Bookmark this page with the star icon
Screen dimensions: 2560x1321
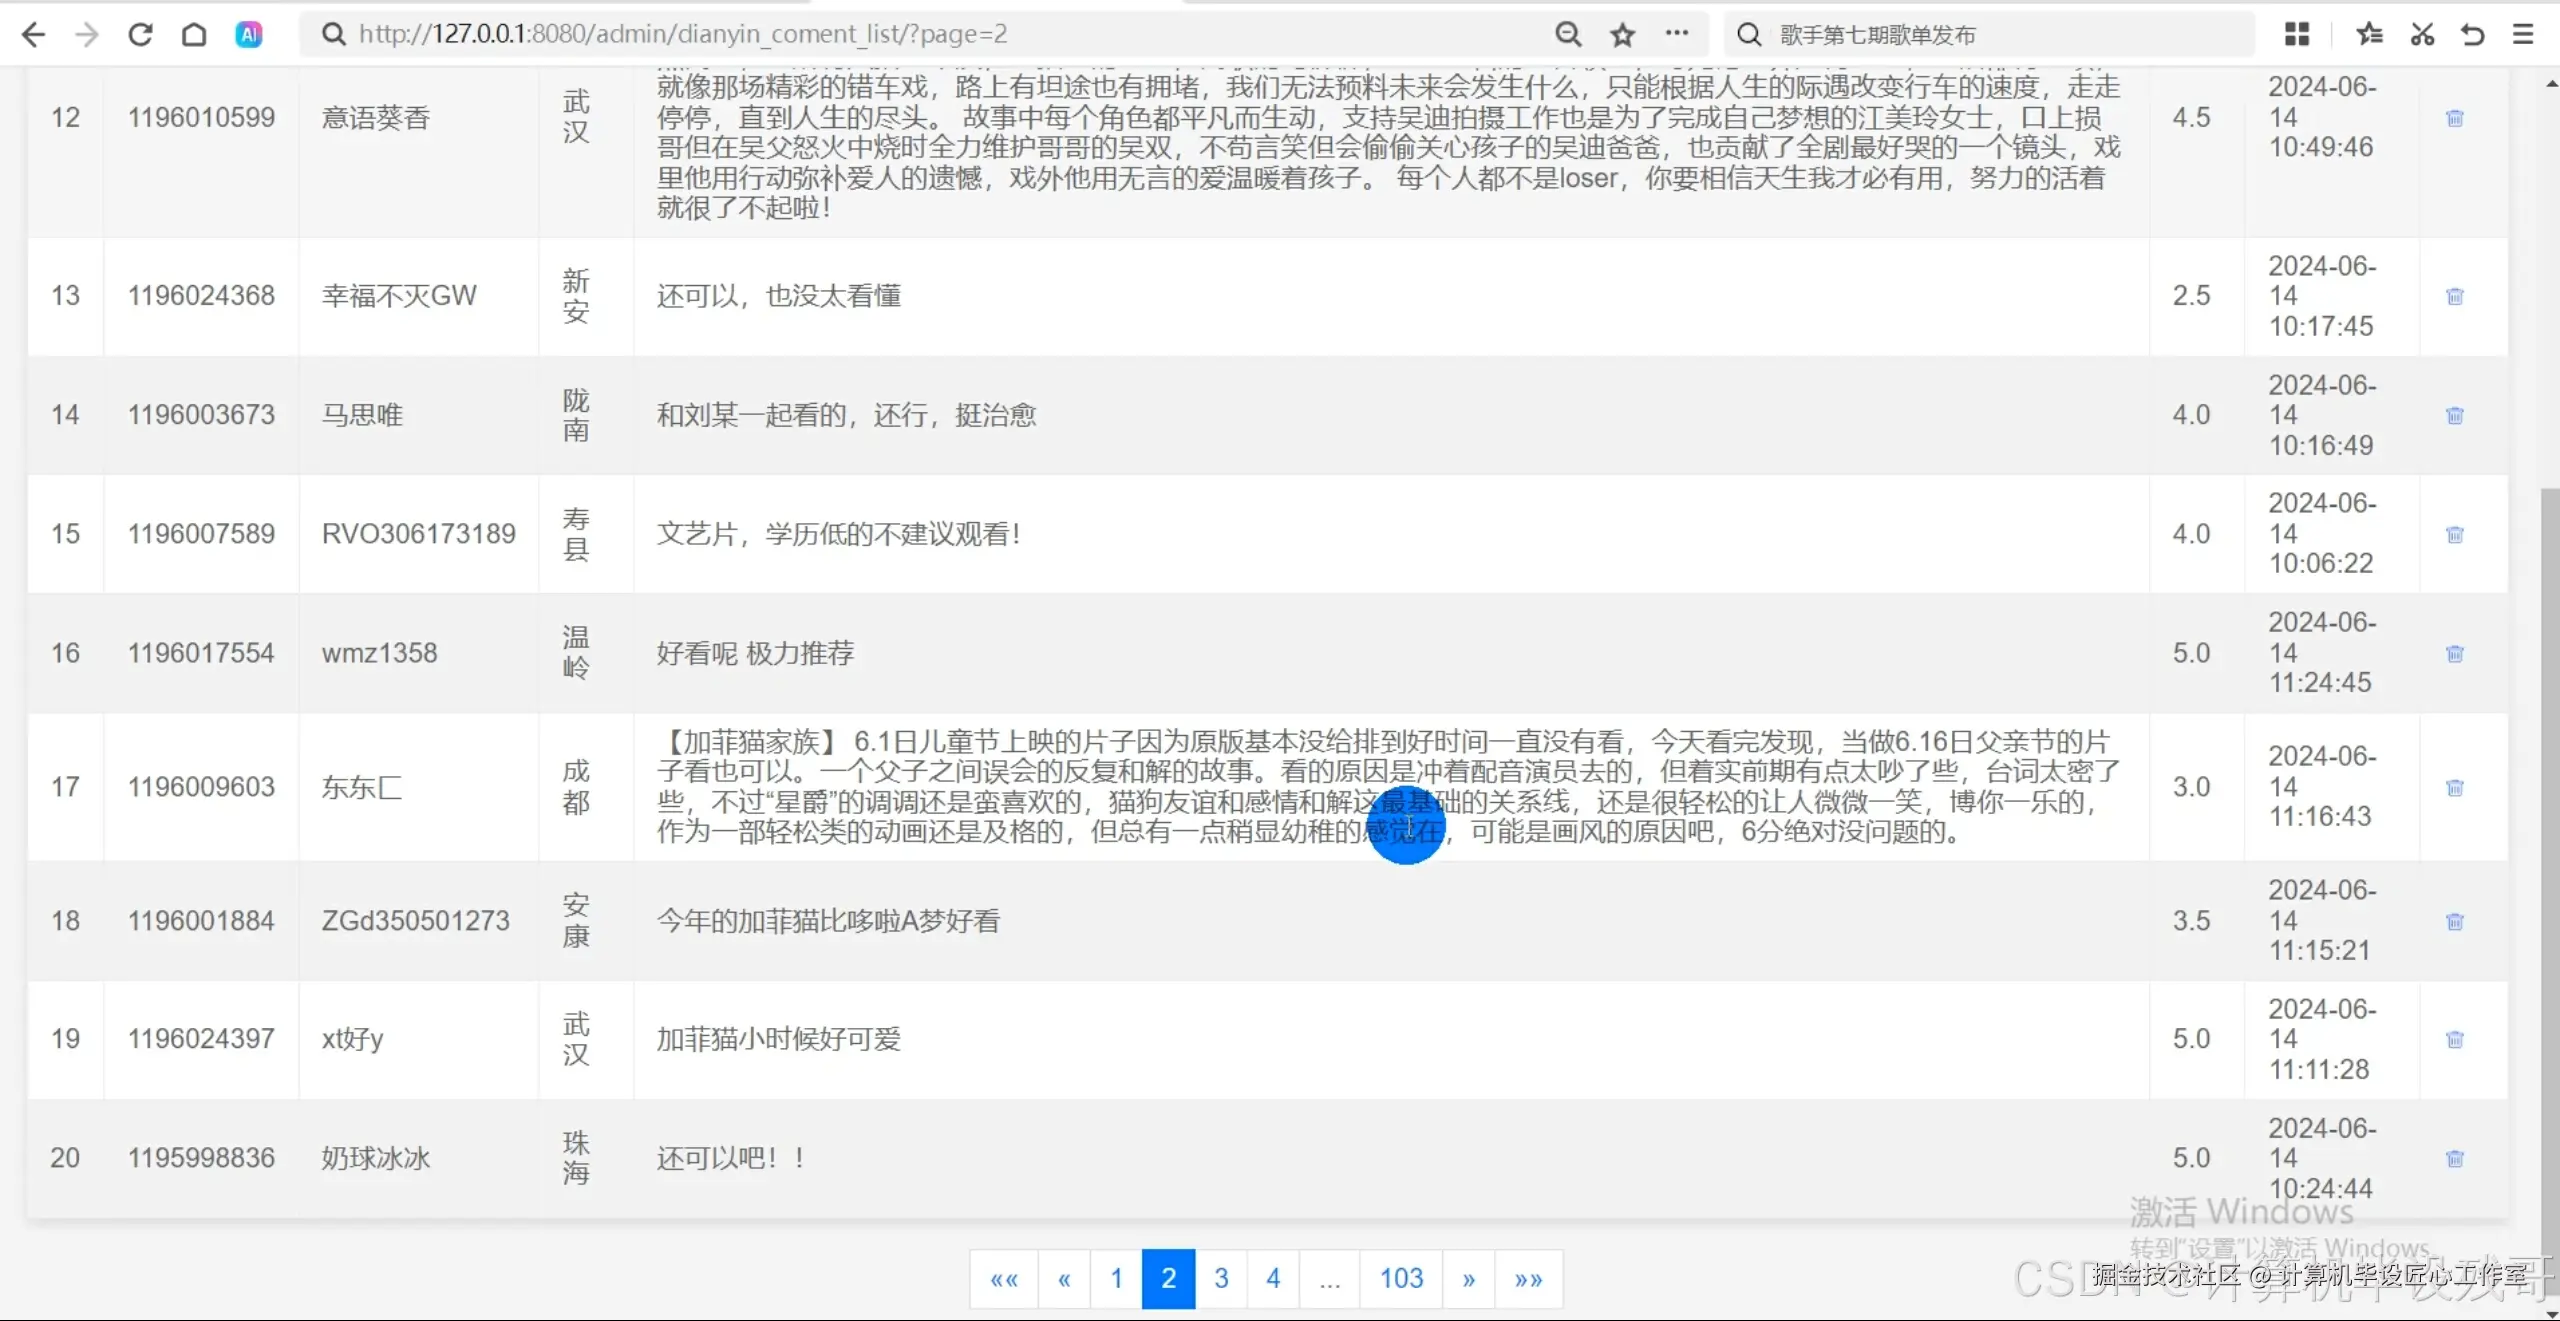pos(1621,33)
